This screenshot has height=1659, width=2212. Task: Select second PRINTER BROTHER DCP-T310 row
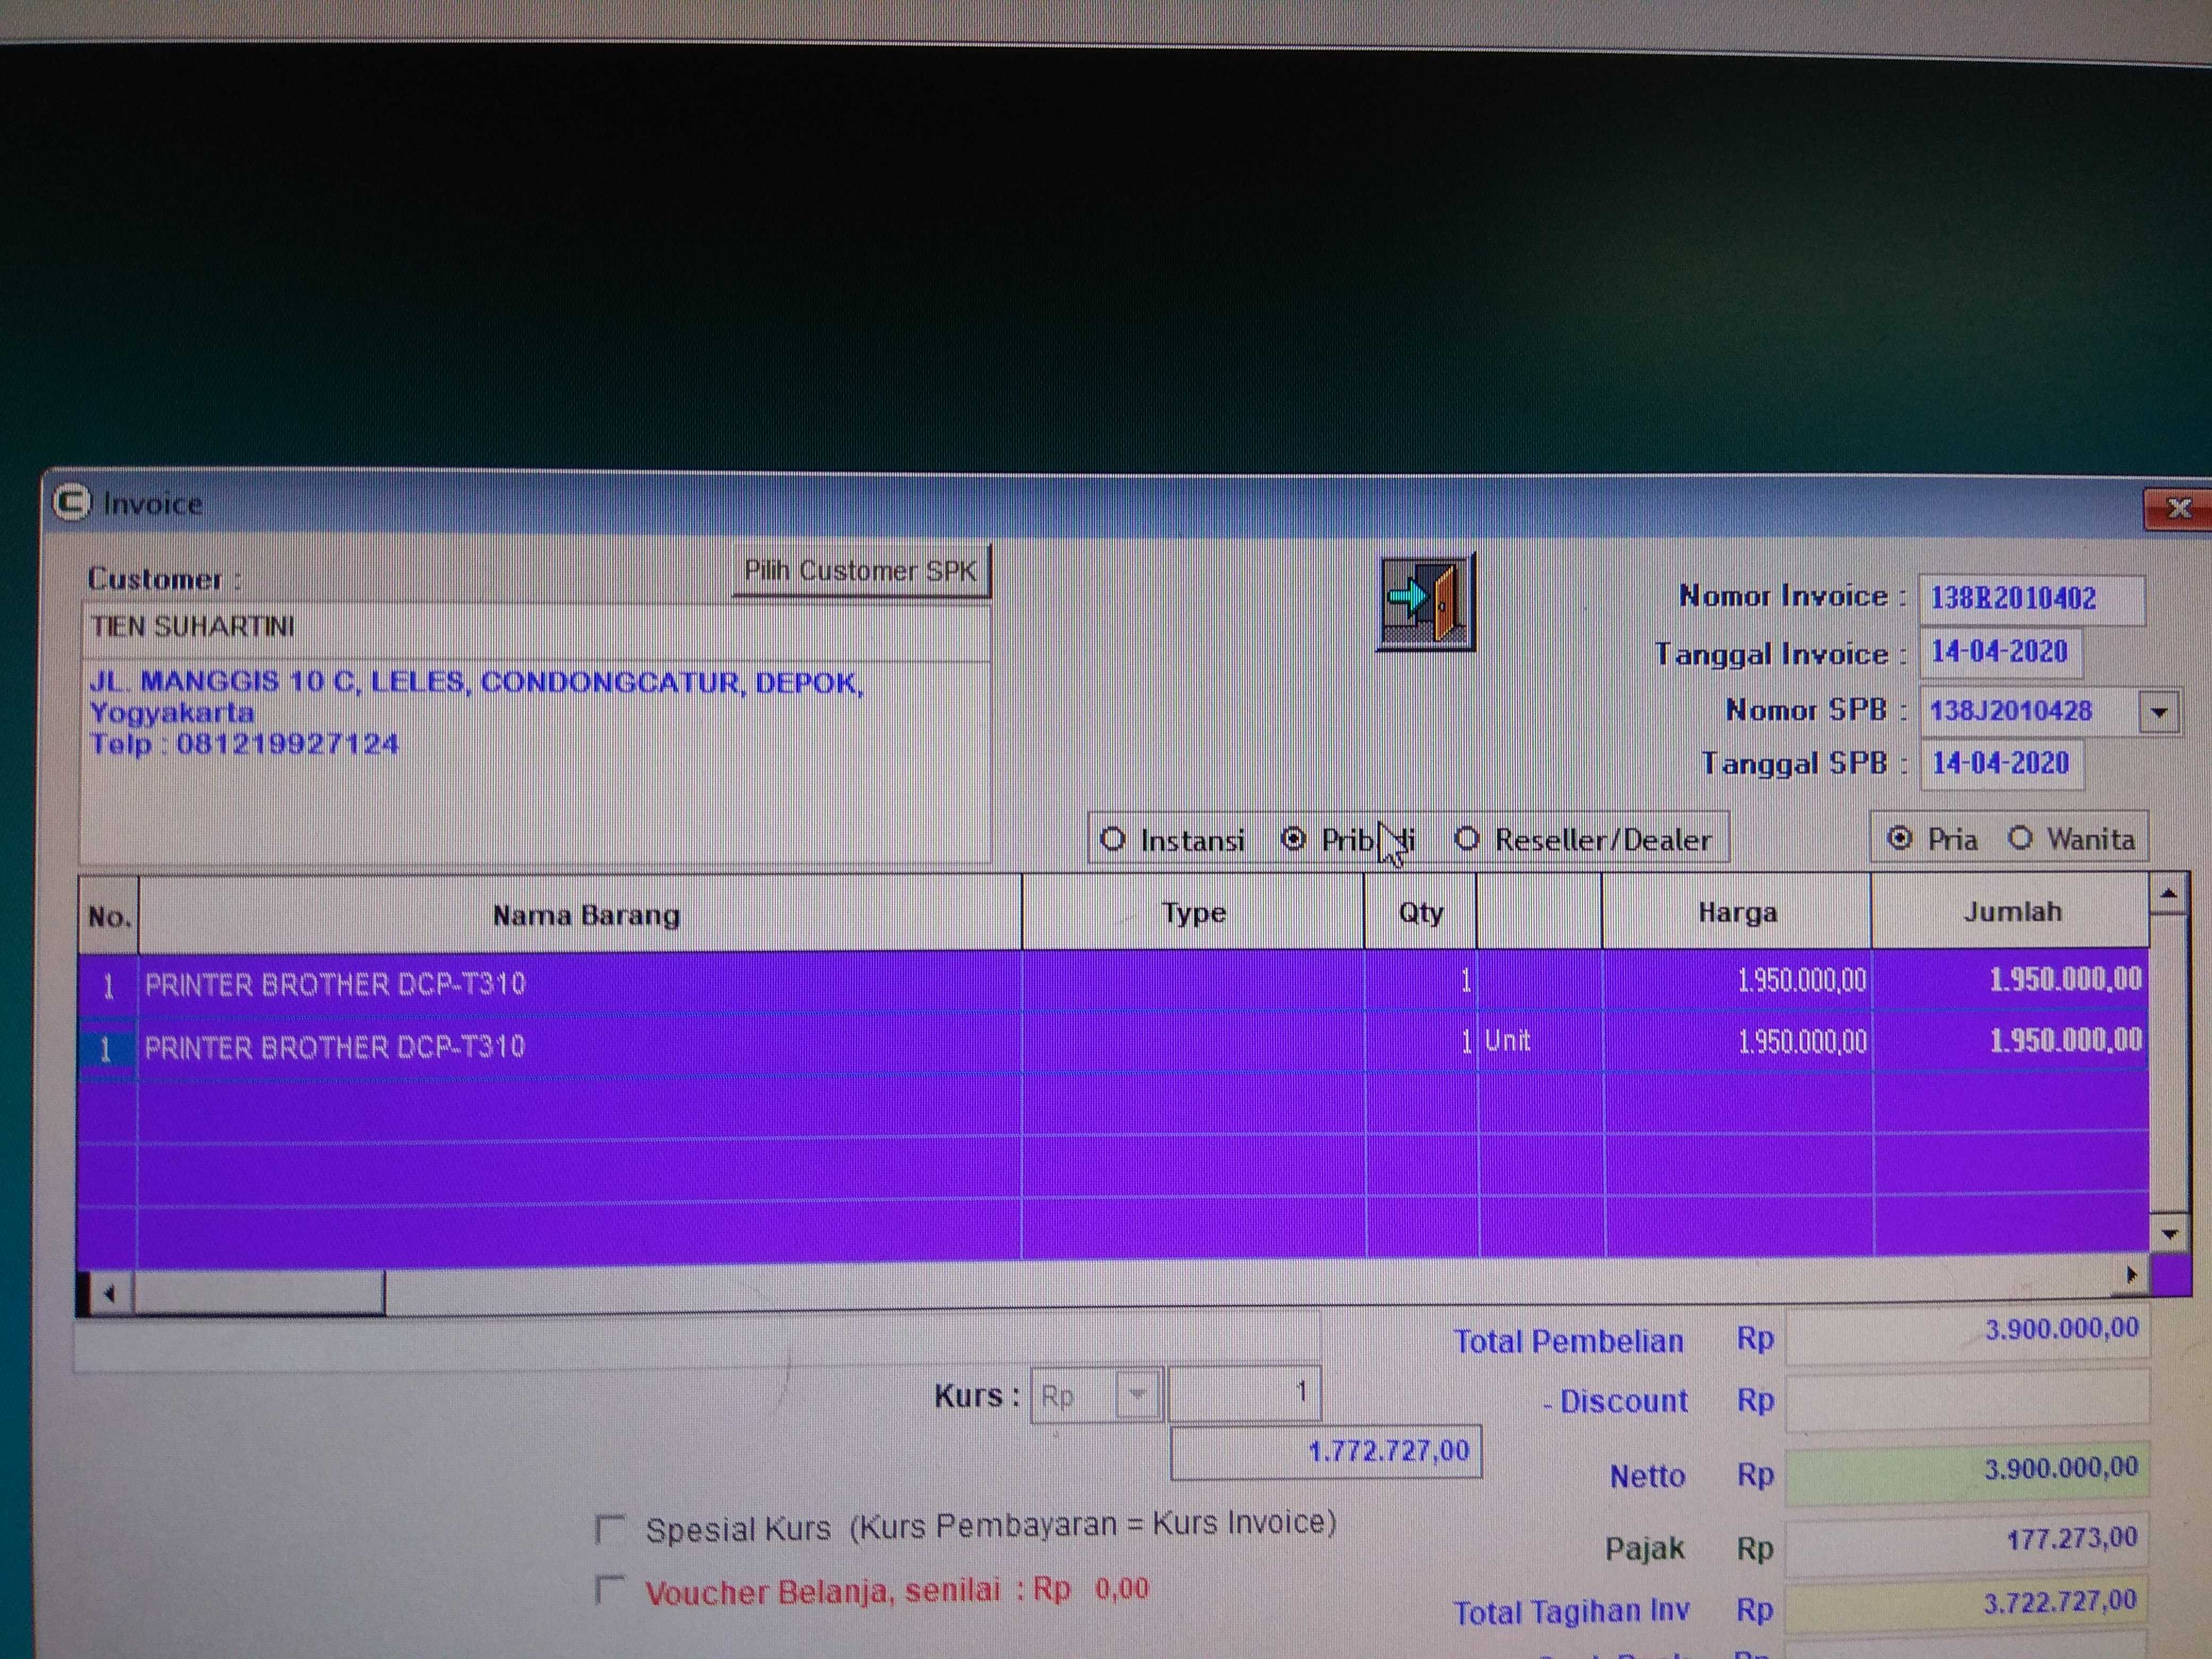tap(334, 1047)
